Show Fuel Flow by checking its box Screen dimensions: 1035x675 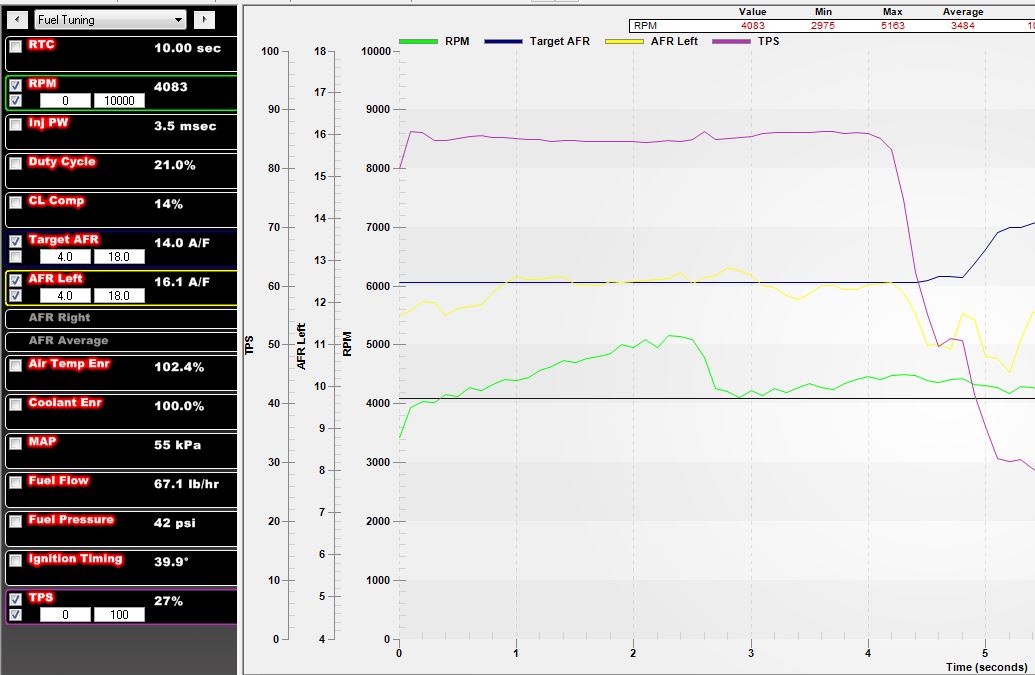click(15, 483)
